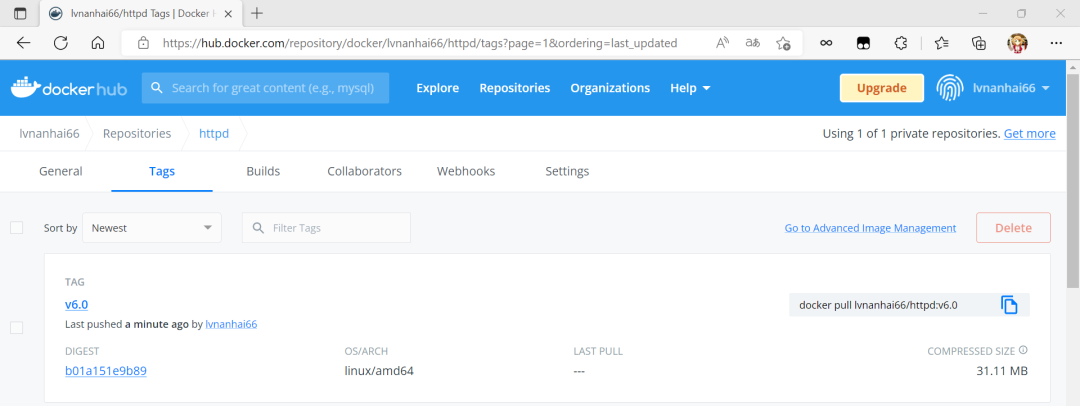
Task: Expand the Help menu
Action: [x=690, y=88]
